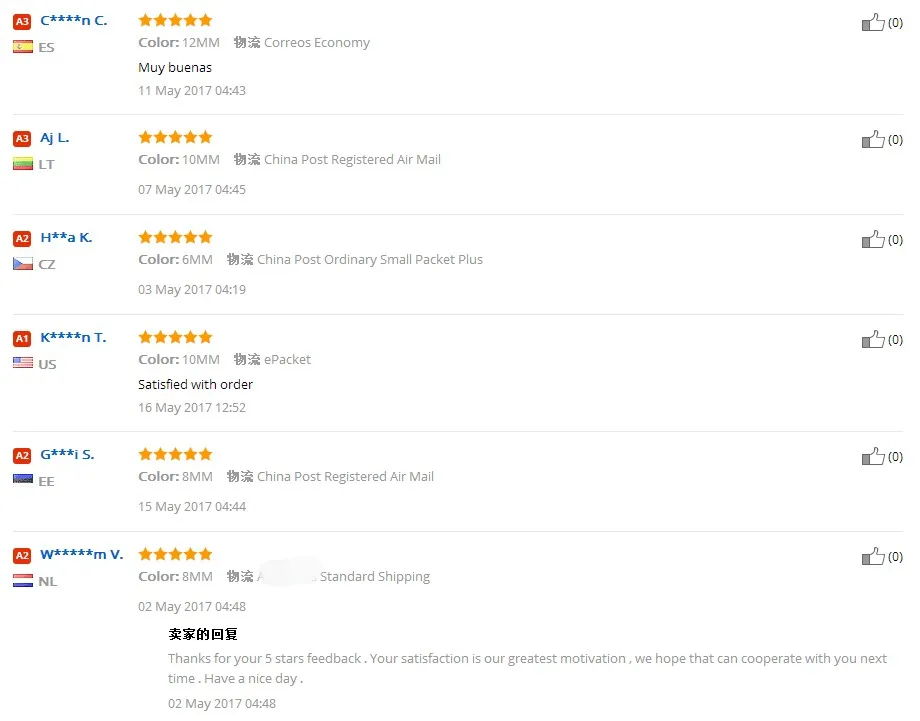Screen dimensions: 920x721
Task: Like the review by C****n C.
Action: click(x=872, y=22)
